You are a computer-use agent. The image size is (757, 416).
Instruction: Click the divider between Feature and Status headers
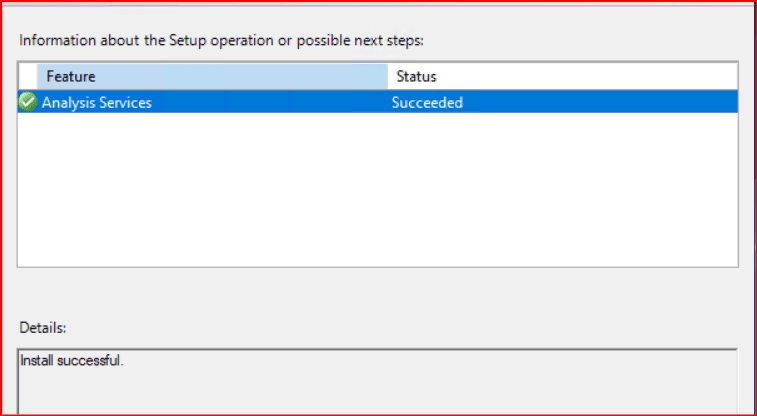pos(388,76)
